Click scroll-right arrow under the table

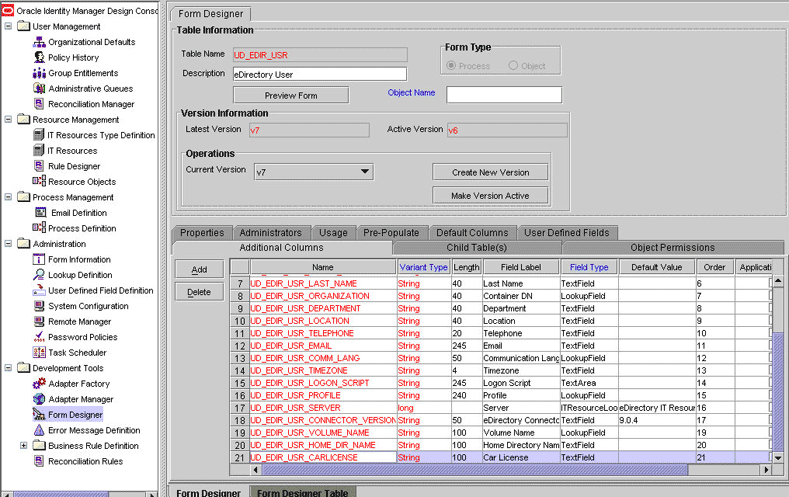[766, 470]
